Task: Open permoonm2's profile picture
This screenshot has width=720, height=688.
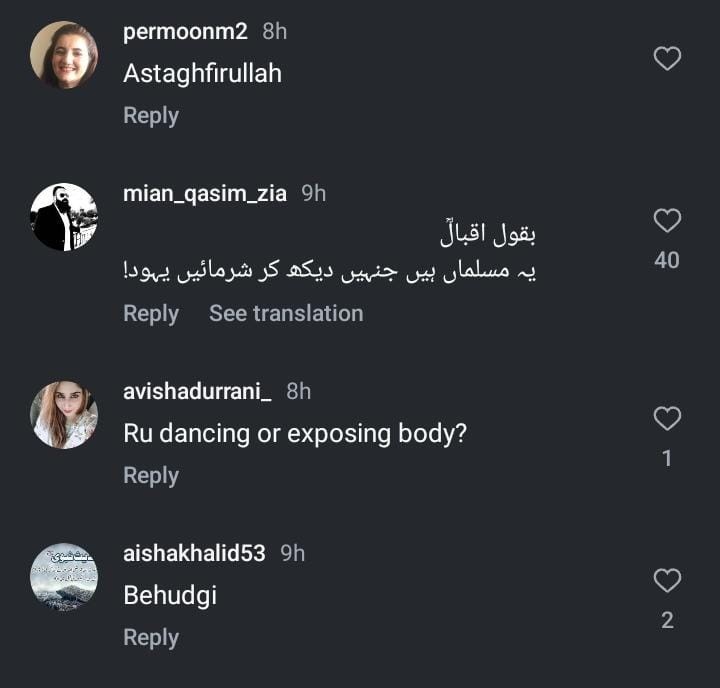Action: point(64,55)
